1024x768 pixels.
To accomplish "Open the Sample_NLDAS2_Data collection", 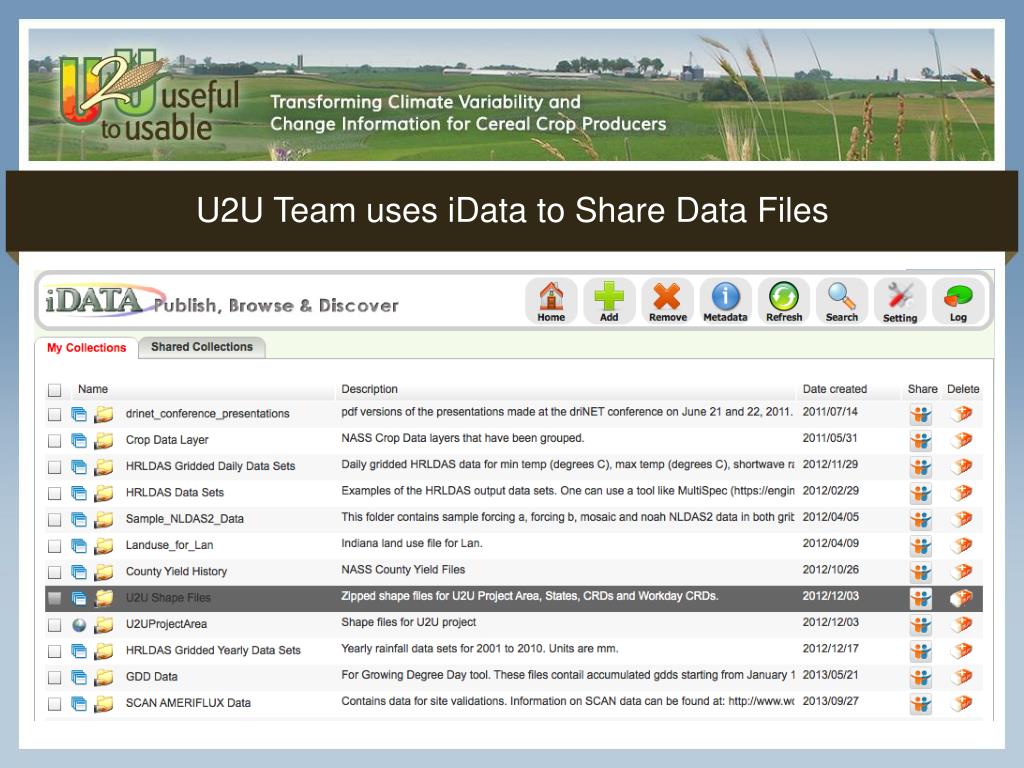I will coord(185,519).
